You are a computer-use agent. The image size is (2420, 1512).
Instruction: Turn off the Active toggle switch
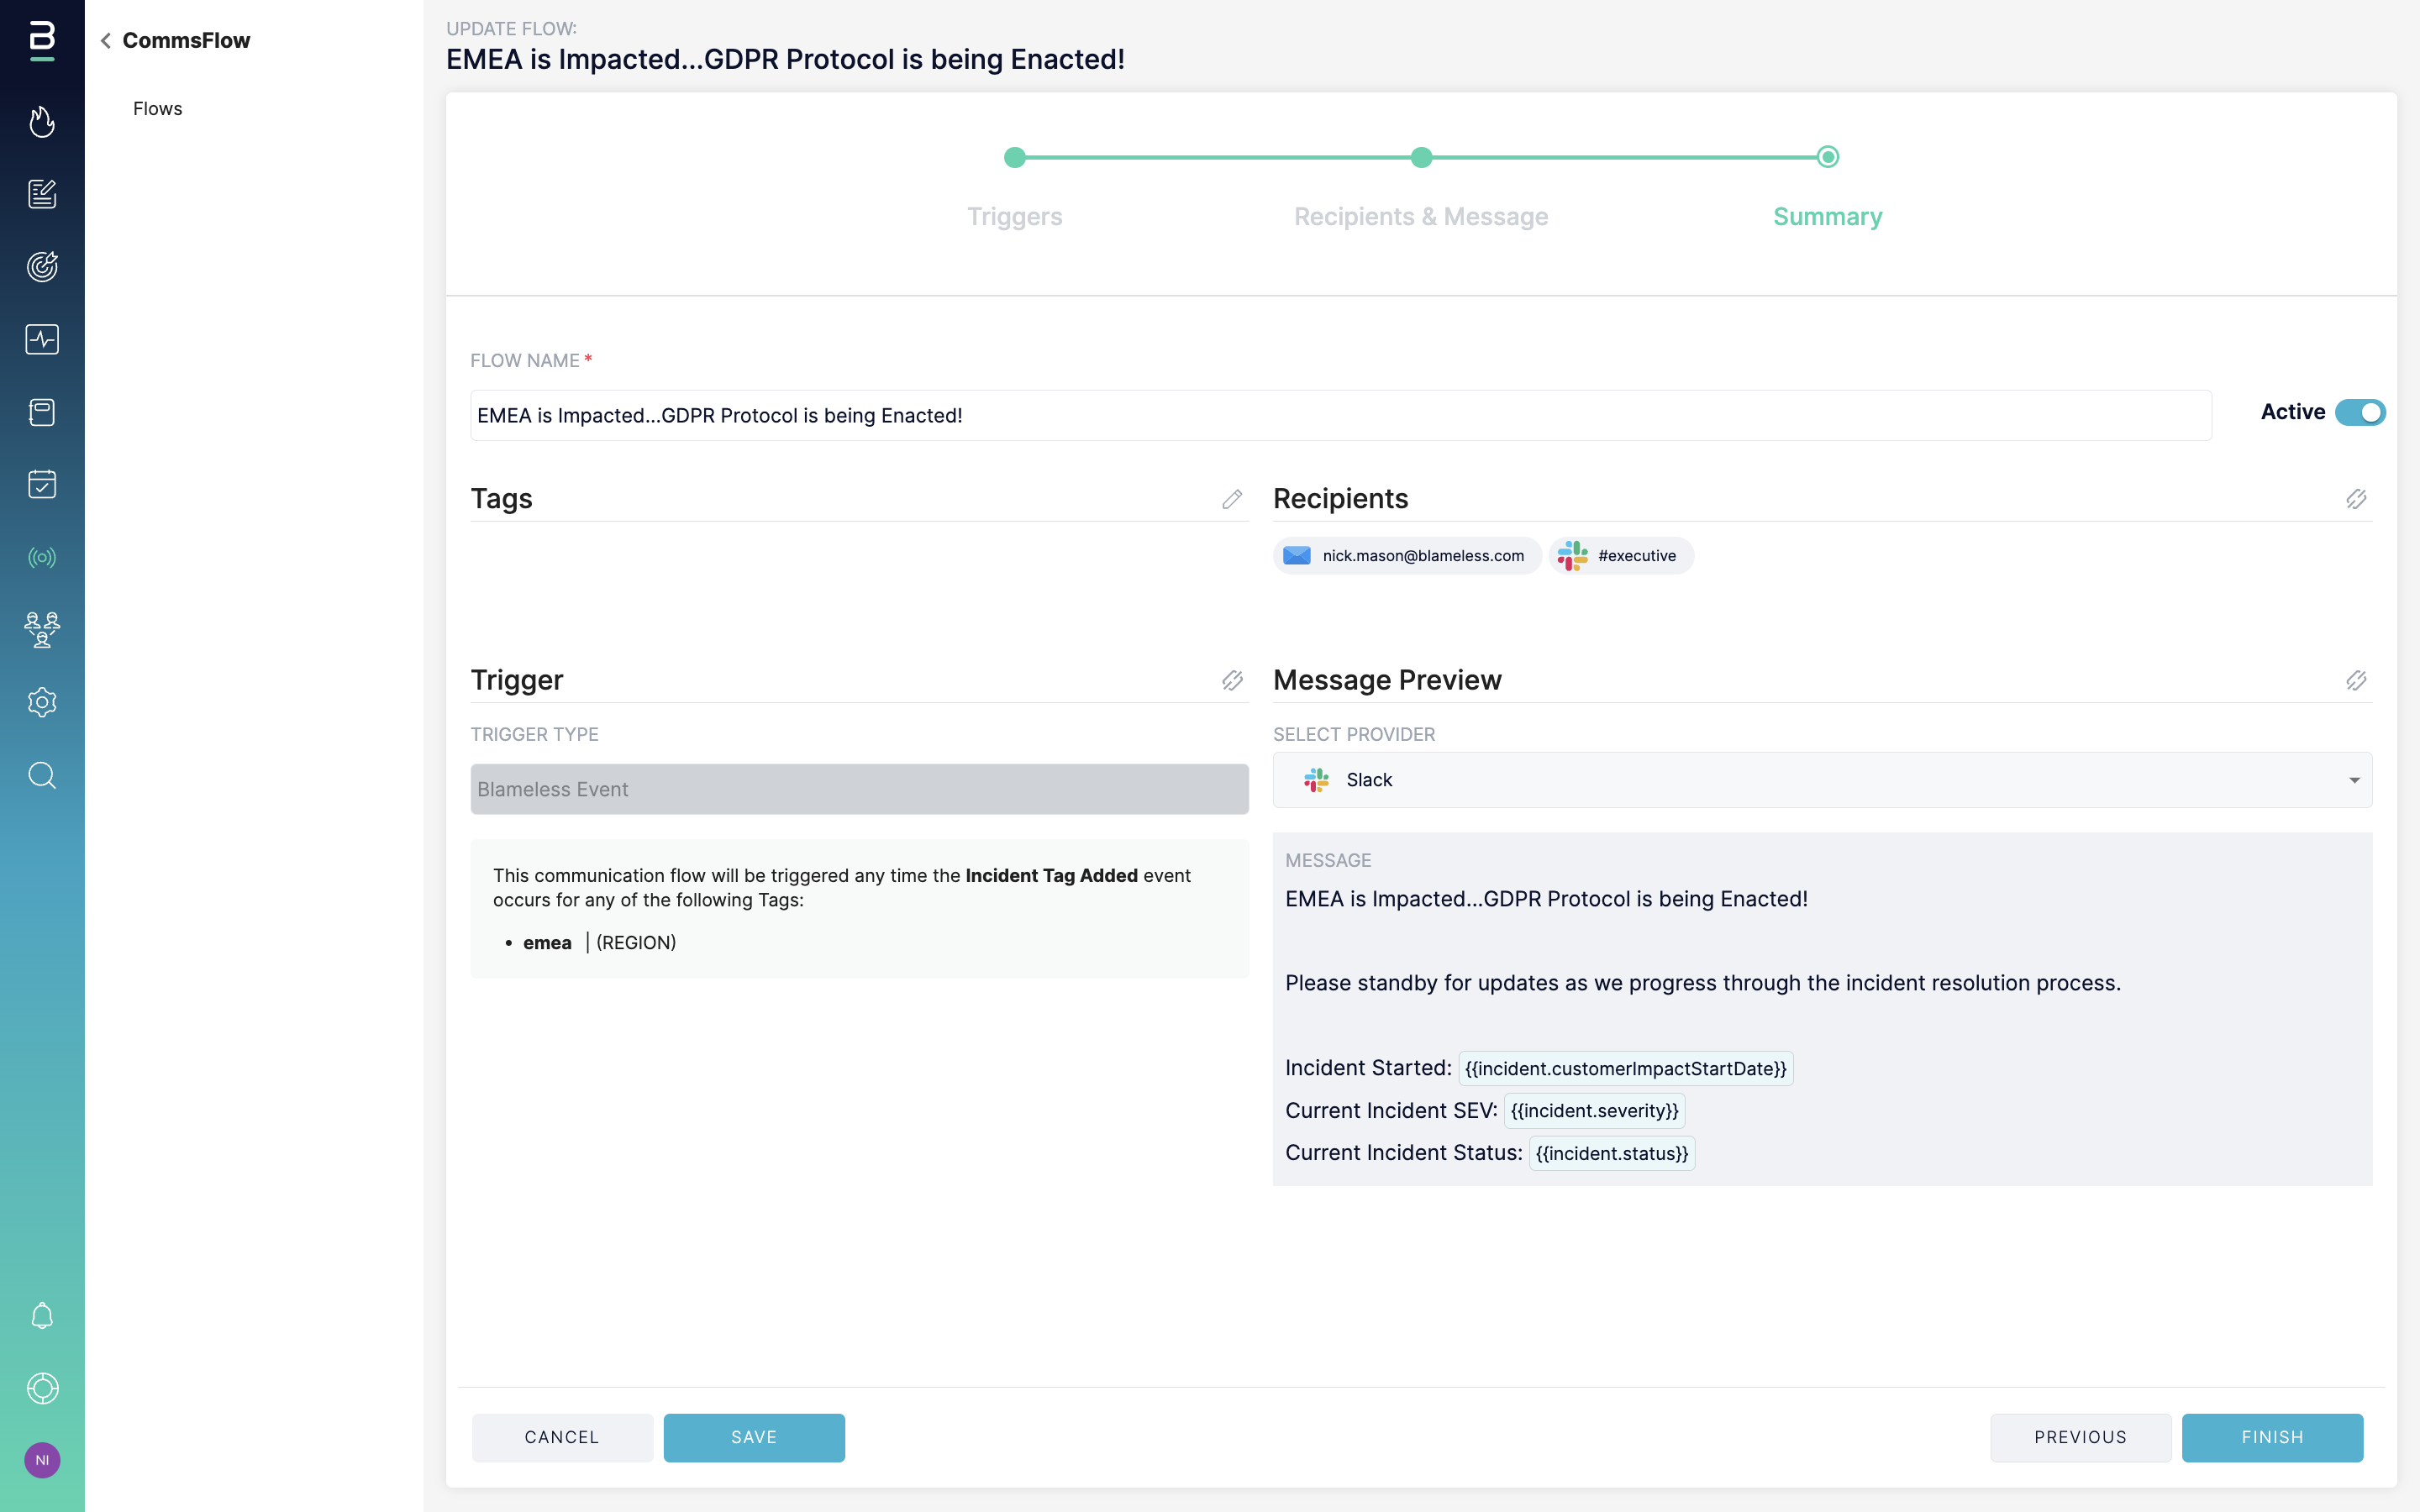2360,412
